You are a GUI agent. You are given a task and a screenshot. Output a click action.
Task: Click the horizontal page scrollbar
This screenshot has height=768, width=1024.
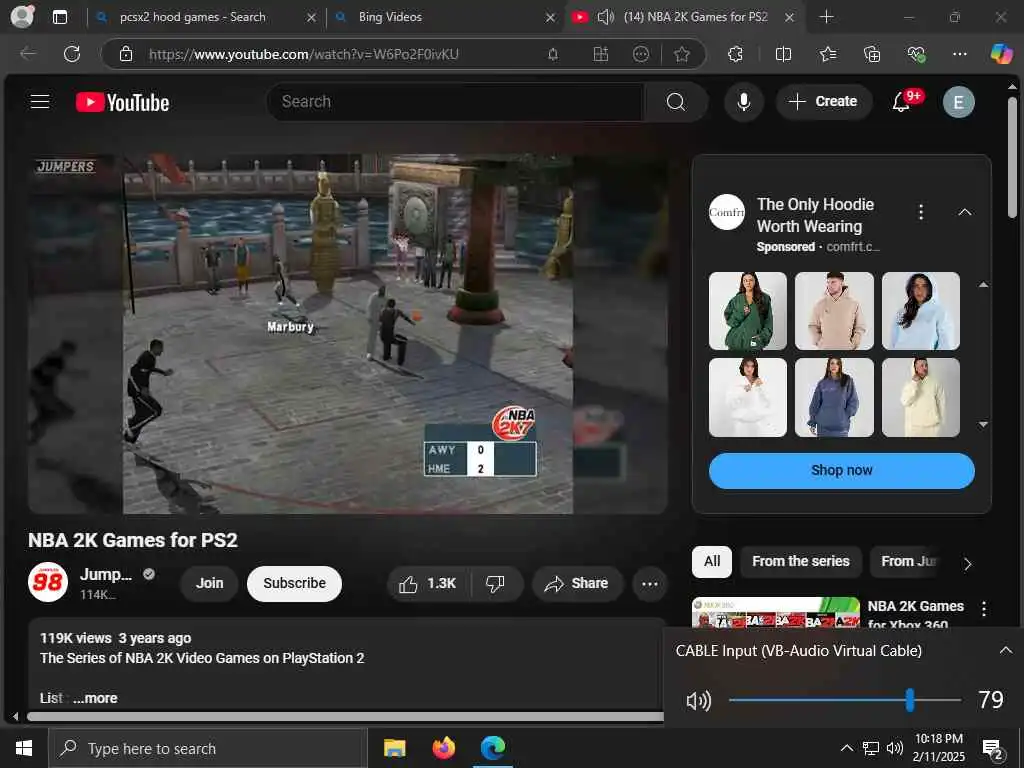coord(345,716)
